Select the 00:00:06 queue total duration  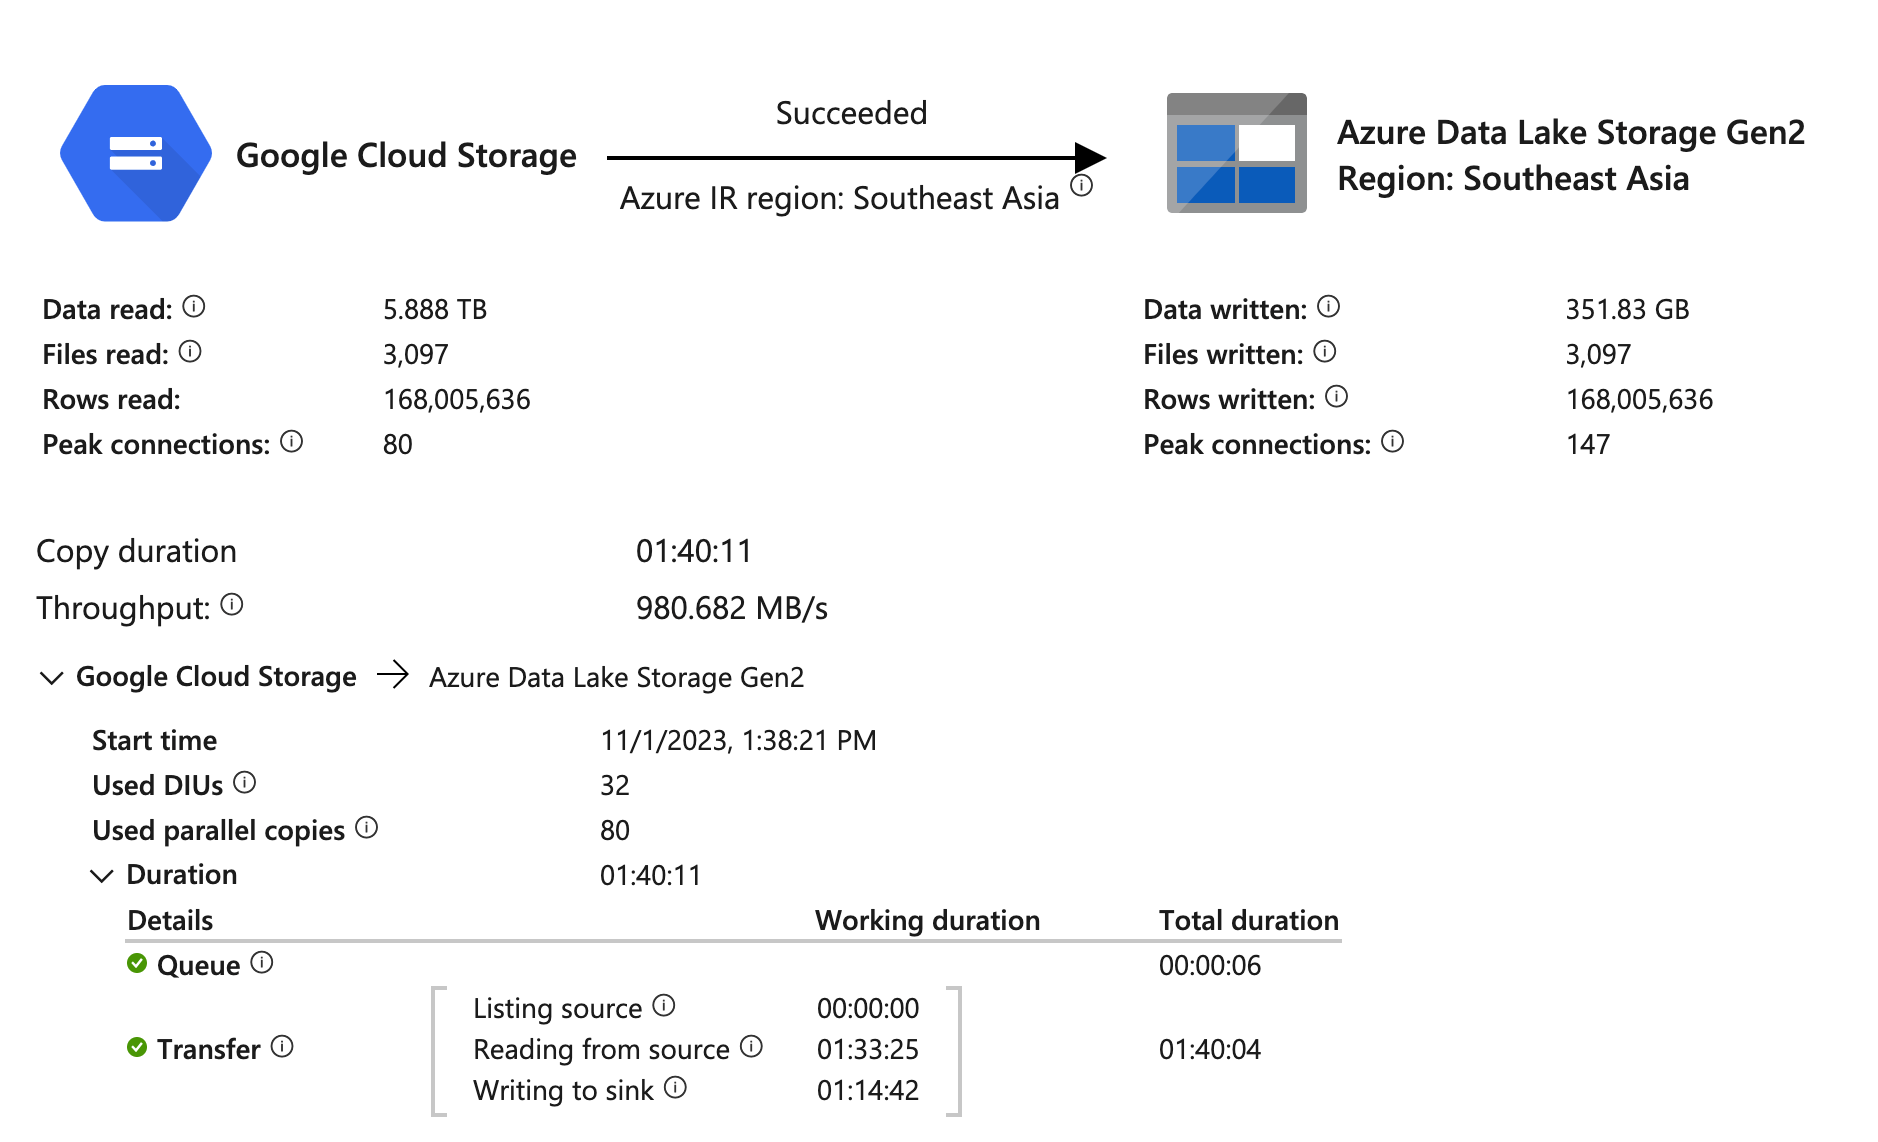(1210, 966)
